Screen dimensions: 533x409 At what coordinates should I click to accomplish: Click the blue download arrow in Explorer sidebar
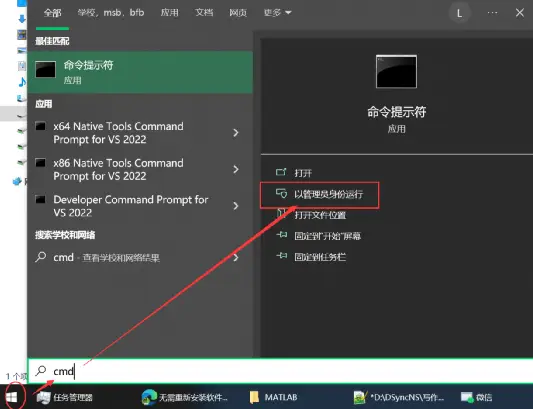tap(22, 19)
